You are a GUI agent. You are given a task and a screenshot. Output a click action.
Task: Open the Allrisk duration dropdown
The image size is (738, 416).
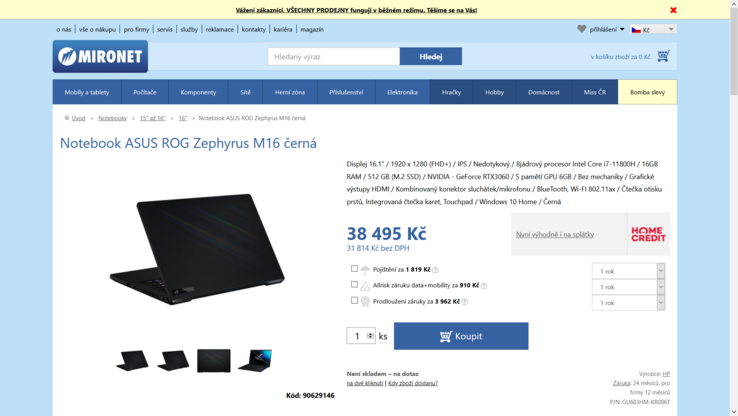coord(628,287)
